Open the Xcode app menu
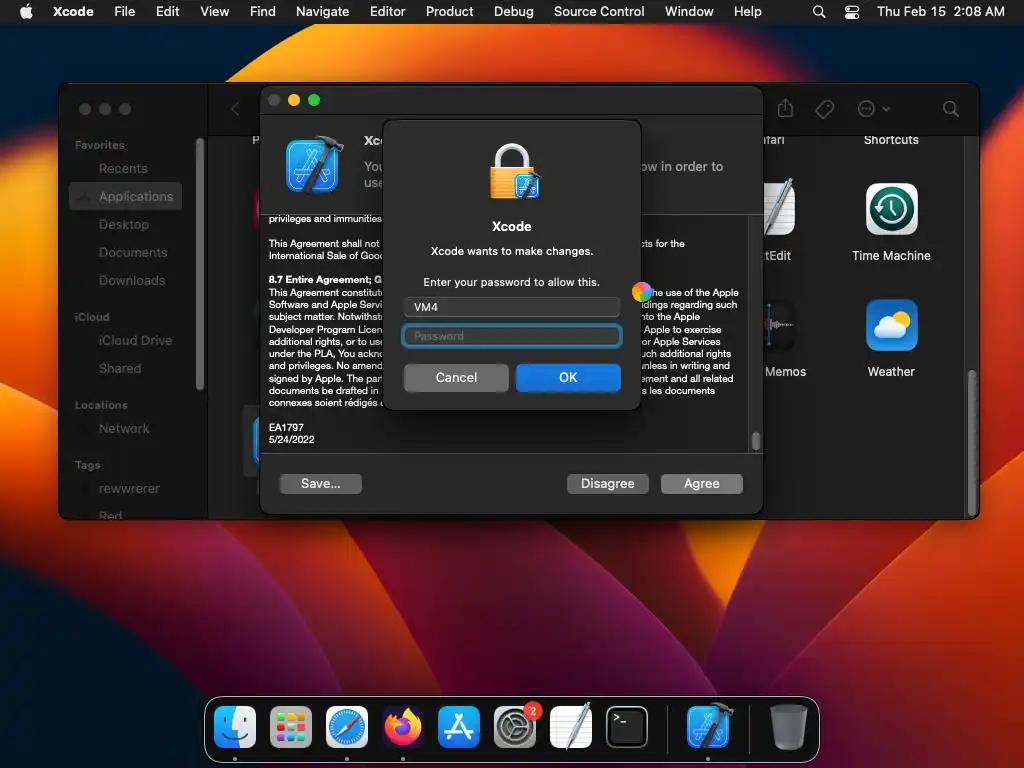The image size is (1024, 768). tap(73, 11)
